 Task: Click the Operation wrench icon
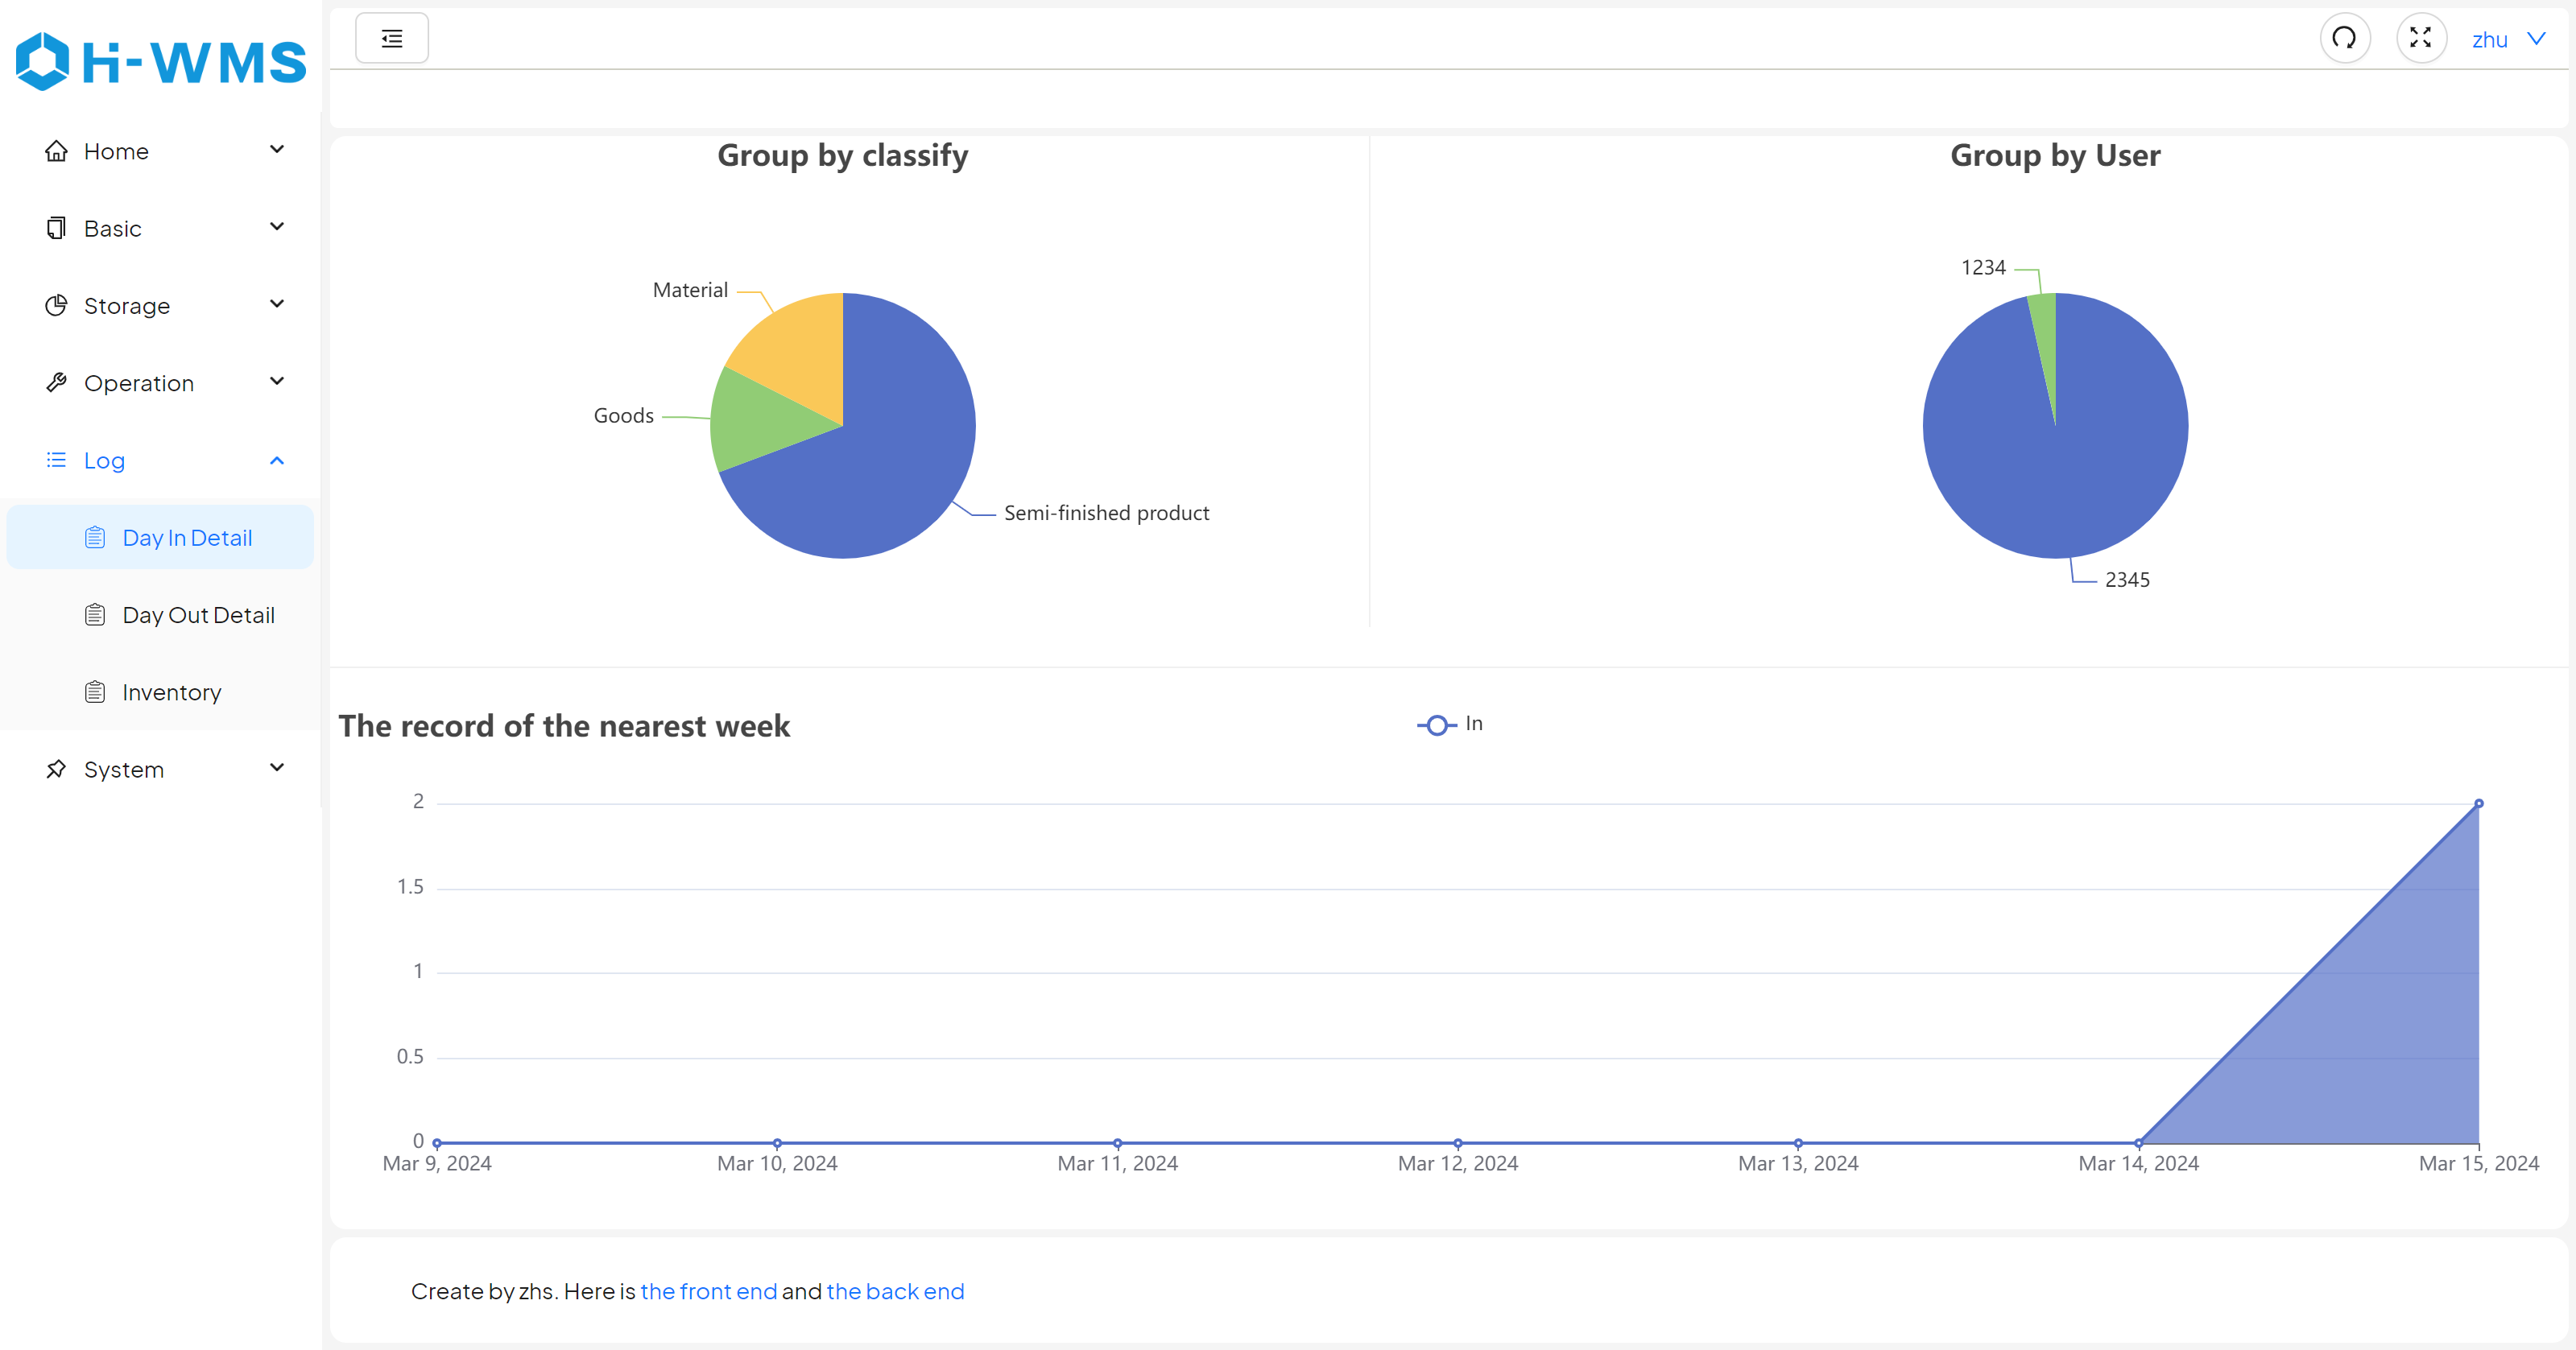(56, 383)
